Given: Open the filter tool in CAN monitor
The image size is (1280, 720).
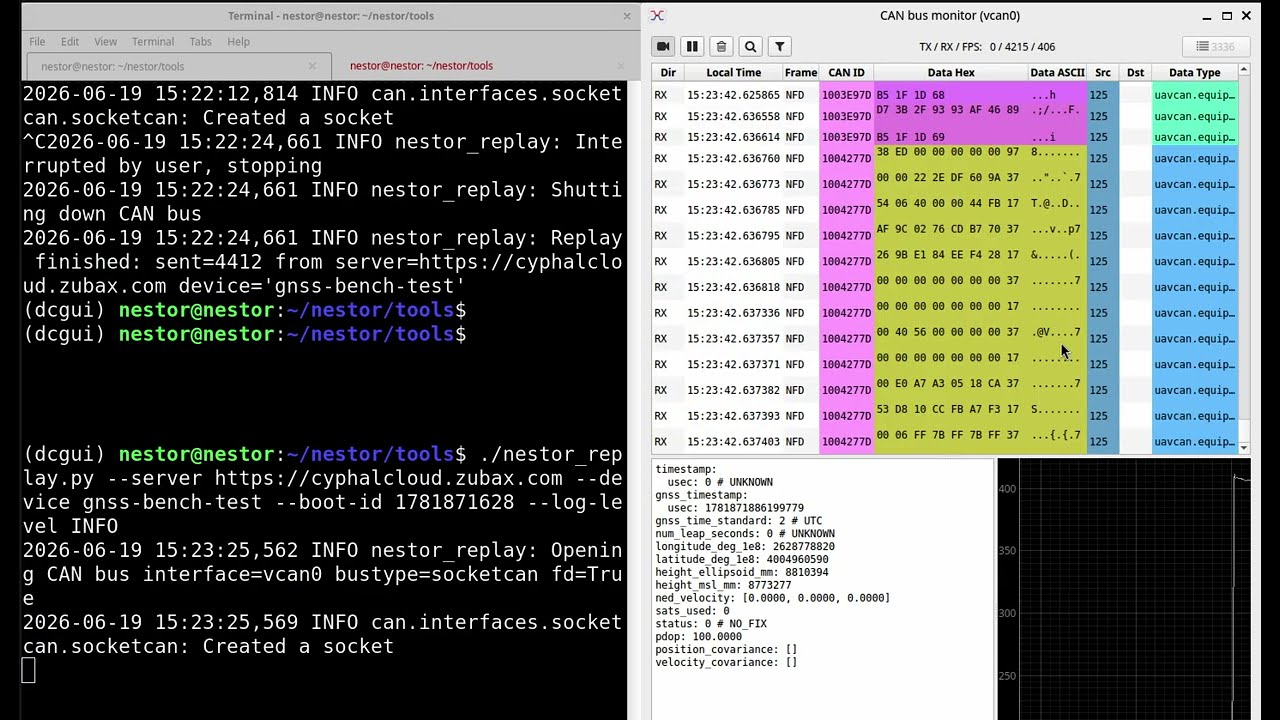Looking at the screenshot, I should pos(780,46).
